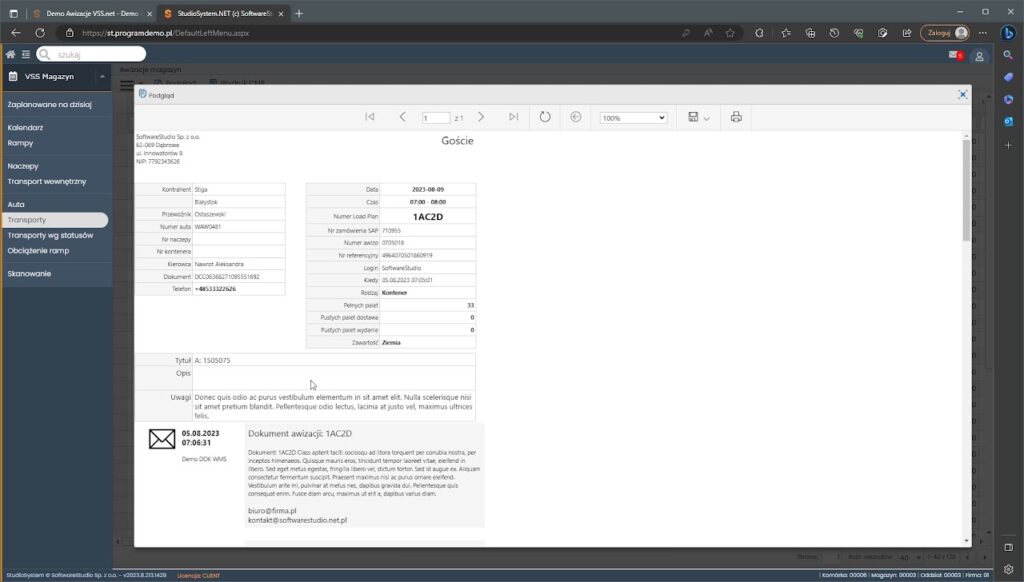Image resolution: width=1024 pixels, height=582 pixels.
Task: Click the report vertical scrollbar
Action: coord(965,190)
